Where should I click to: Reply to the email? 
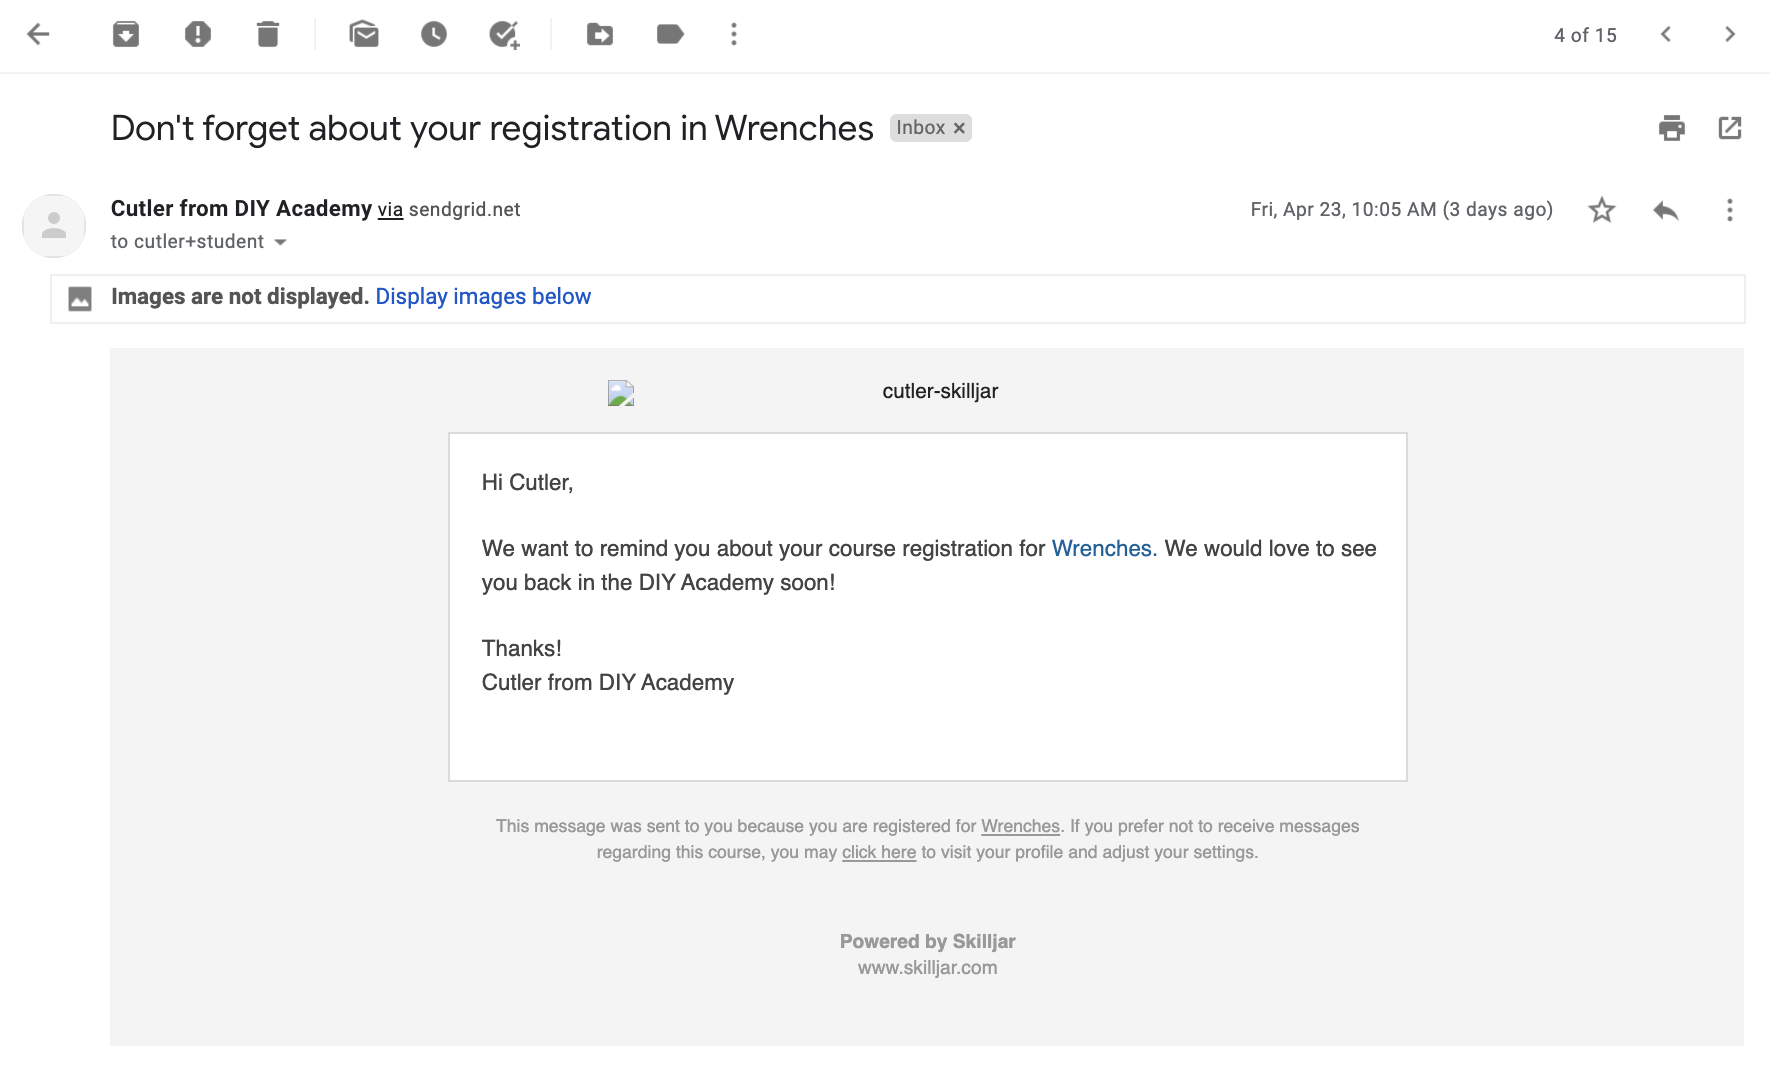(1666, 210)
